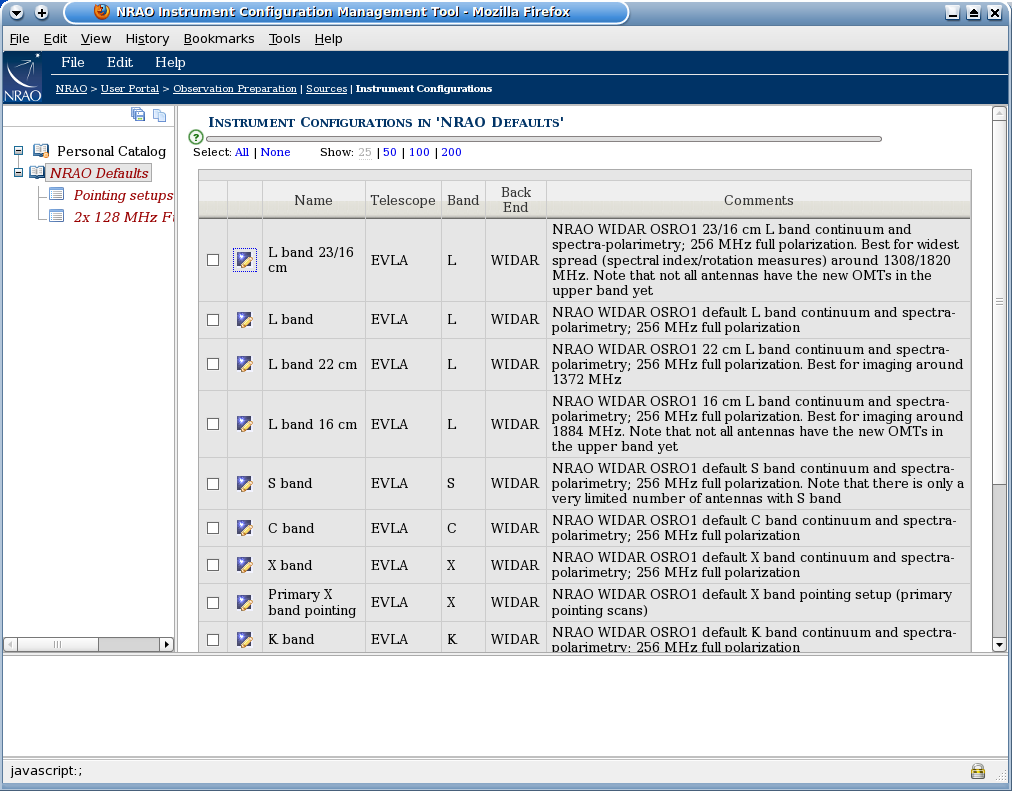Screen dimensions: 1012x791
Task: Check the checkbox for the L band row
Action: pyautogui.click(x=212, y=319)
